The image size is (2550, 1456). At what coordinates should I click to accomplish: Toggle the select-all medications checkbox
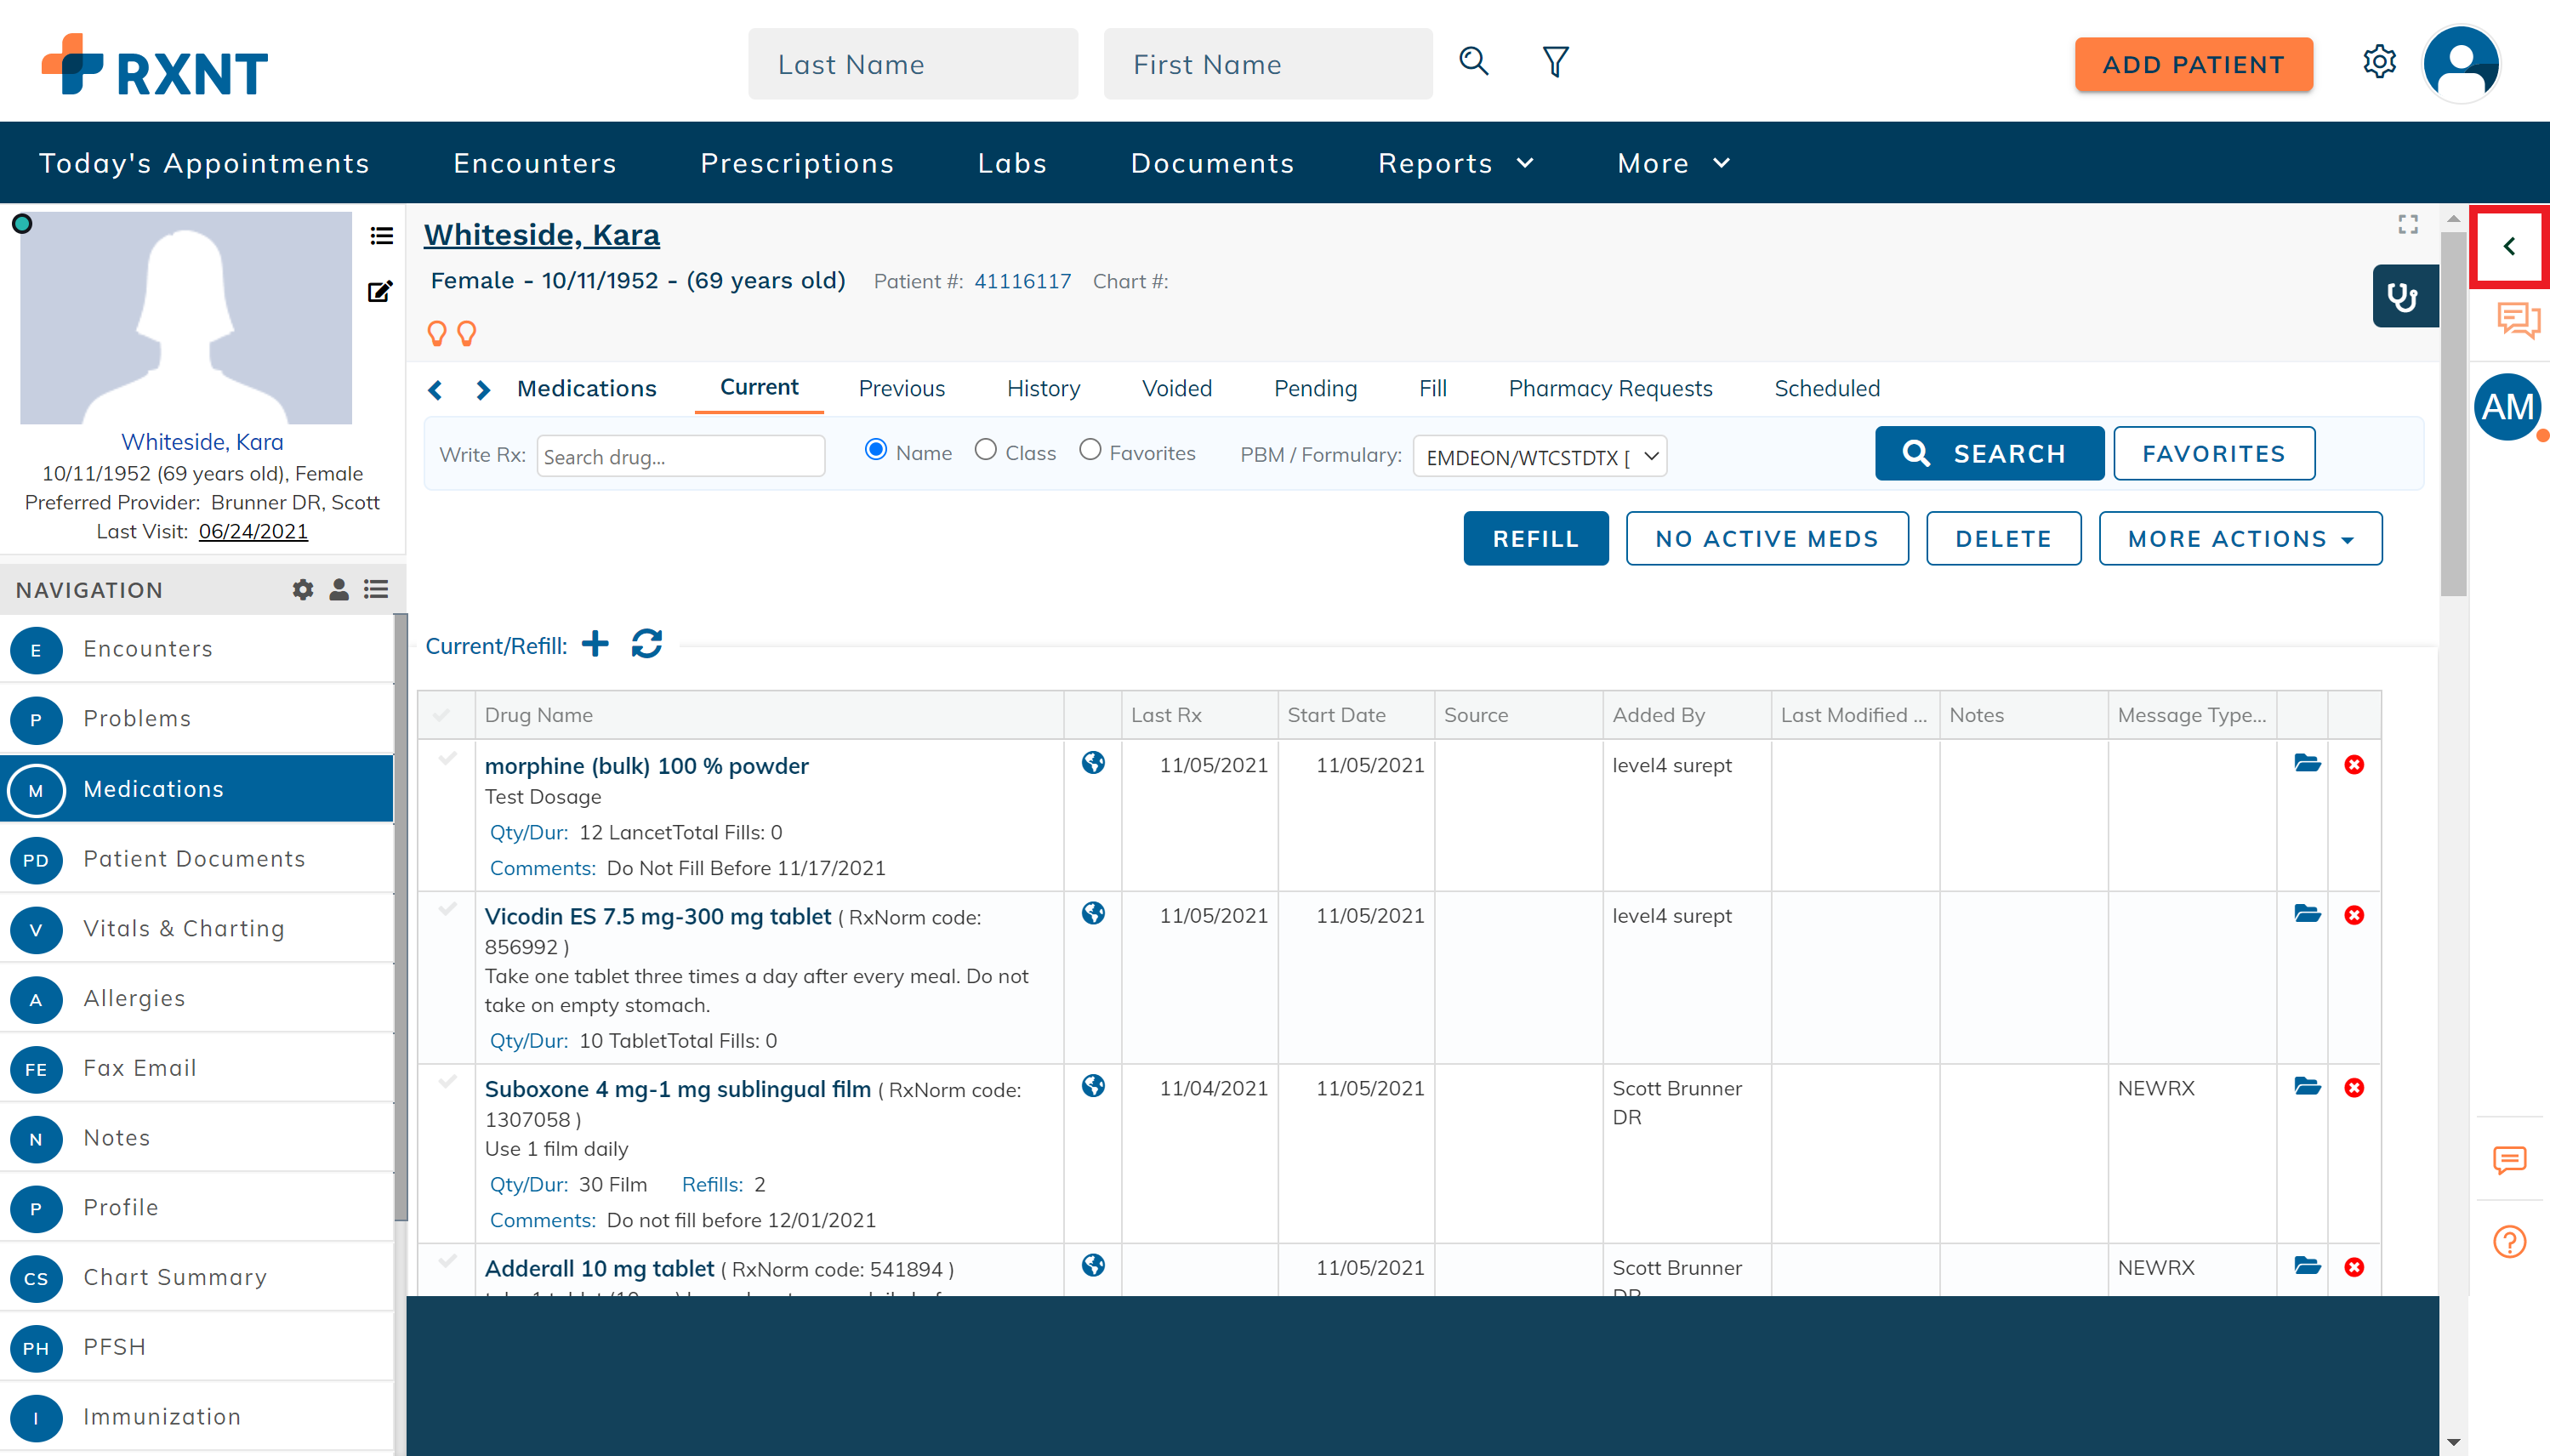[x=442, y=715]
